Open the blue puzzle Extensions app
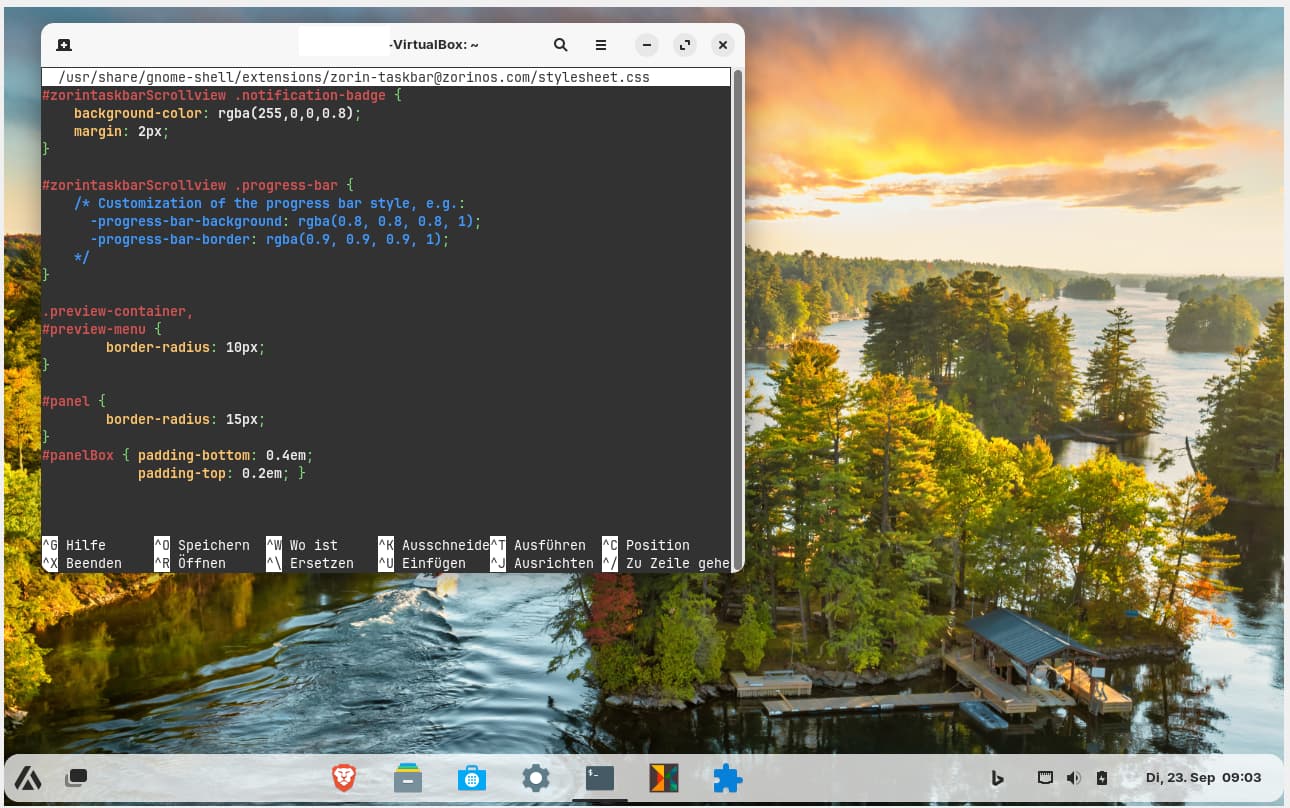 click(727, 777)
